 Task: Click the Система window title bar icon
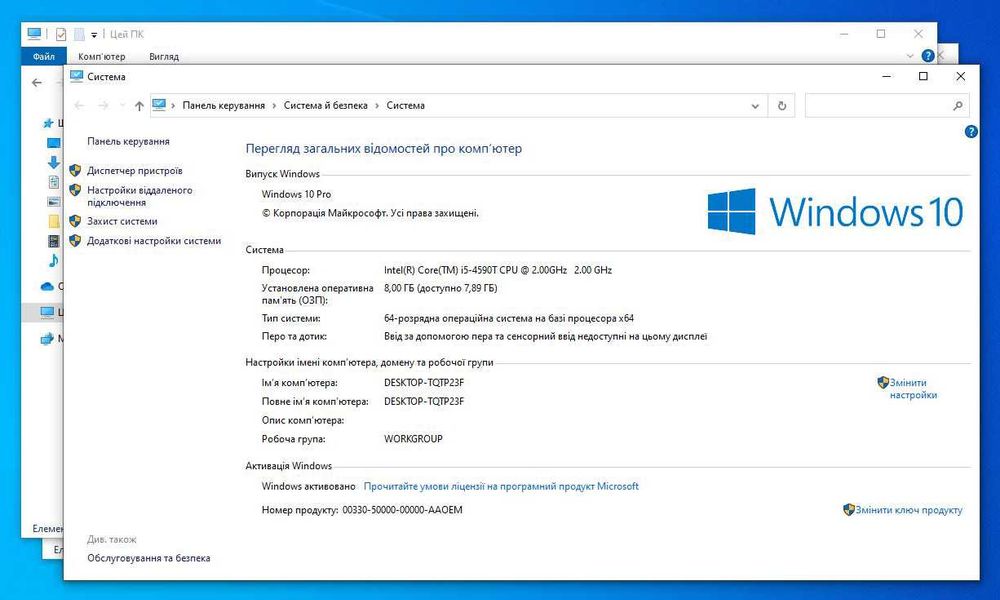77,76
